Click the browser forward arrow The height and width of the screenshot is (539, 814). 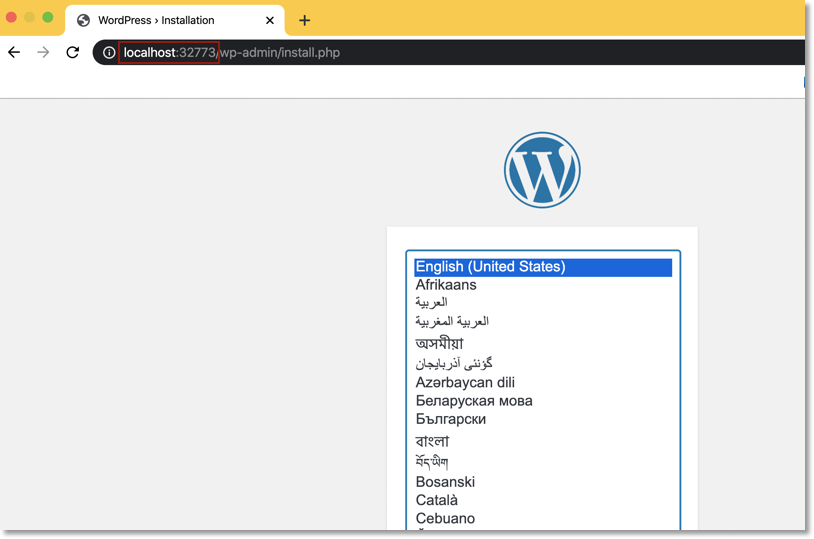coord(43,52)
